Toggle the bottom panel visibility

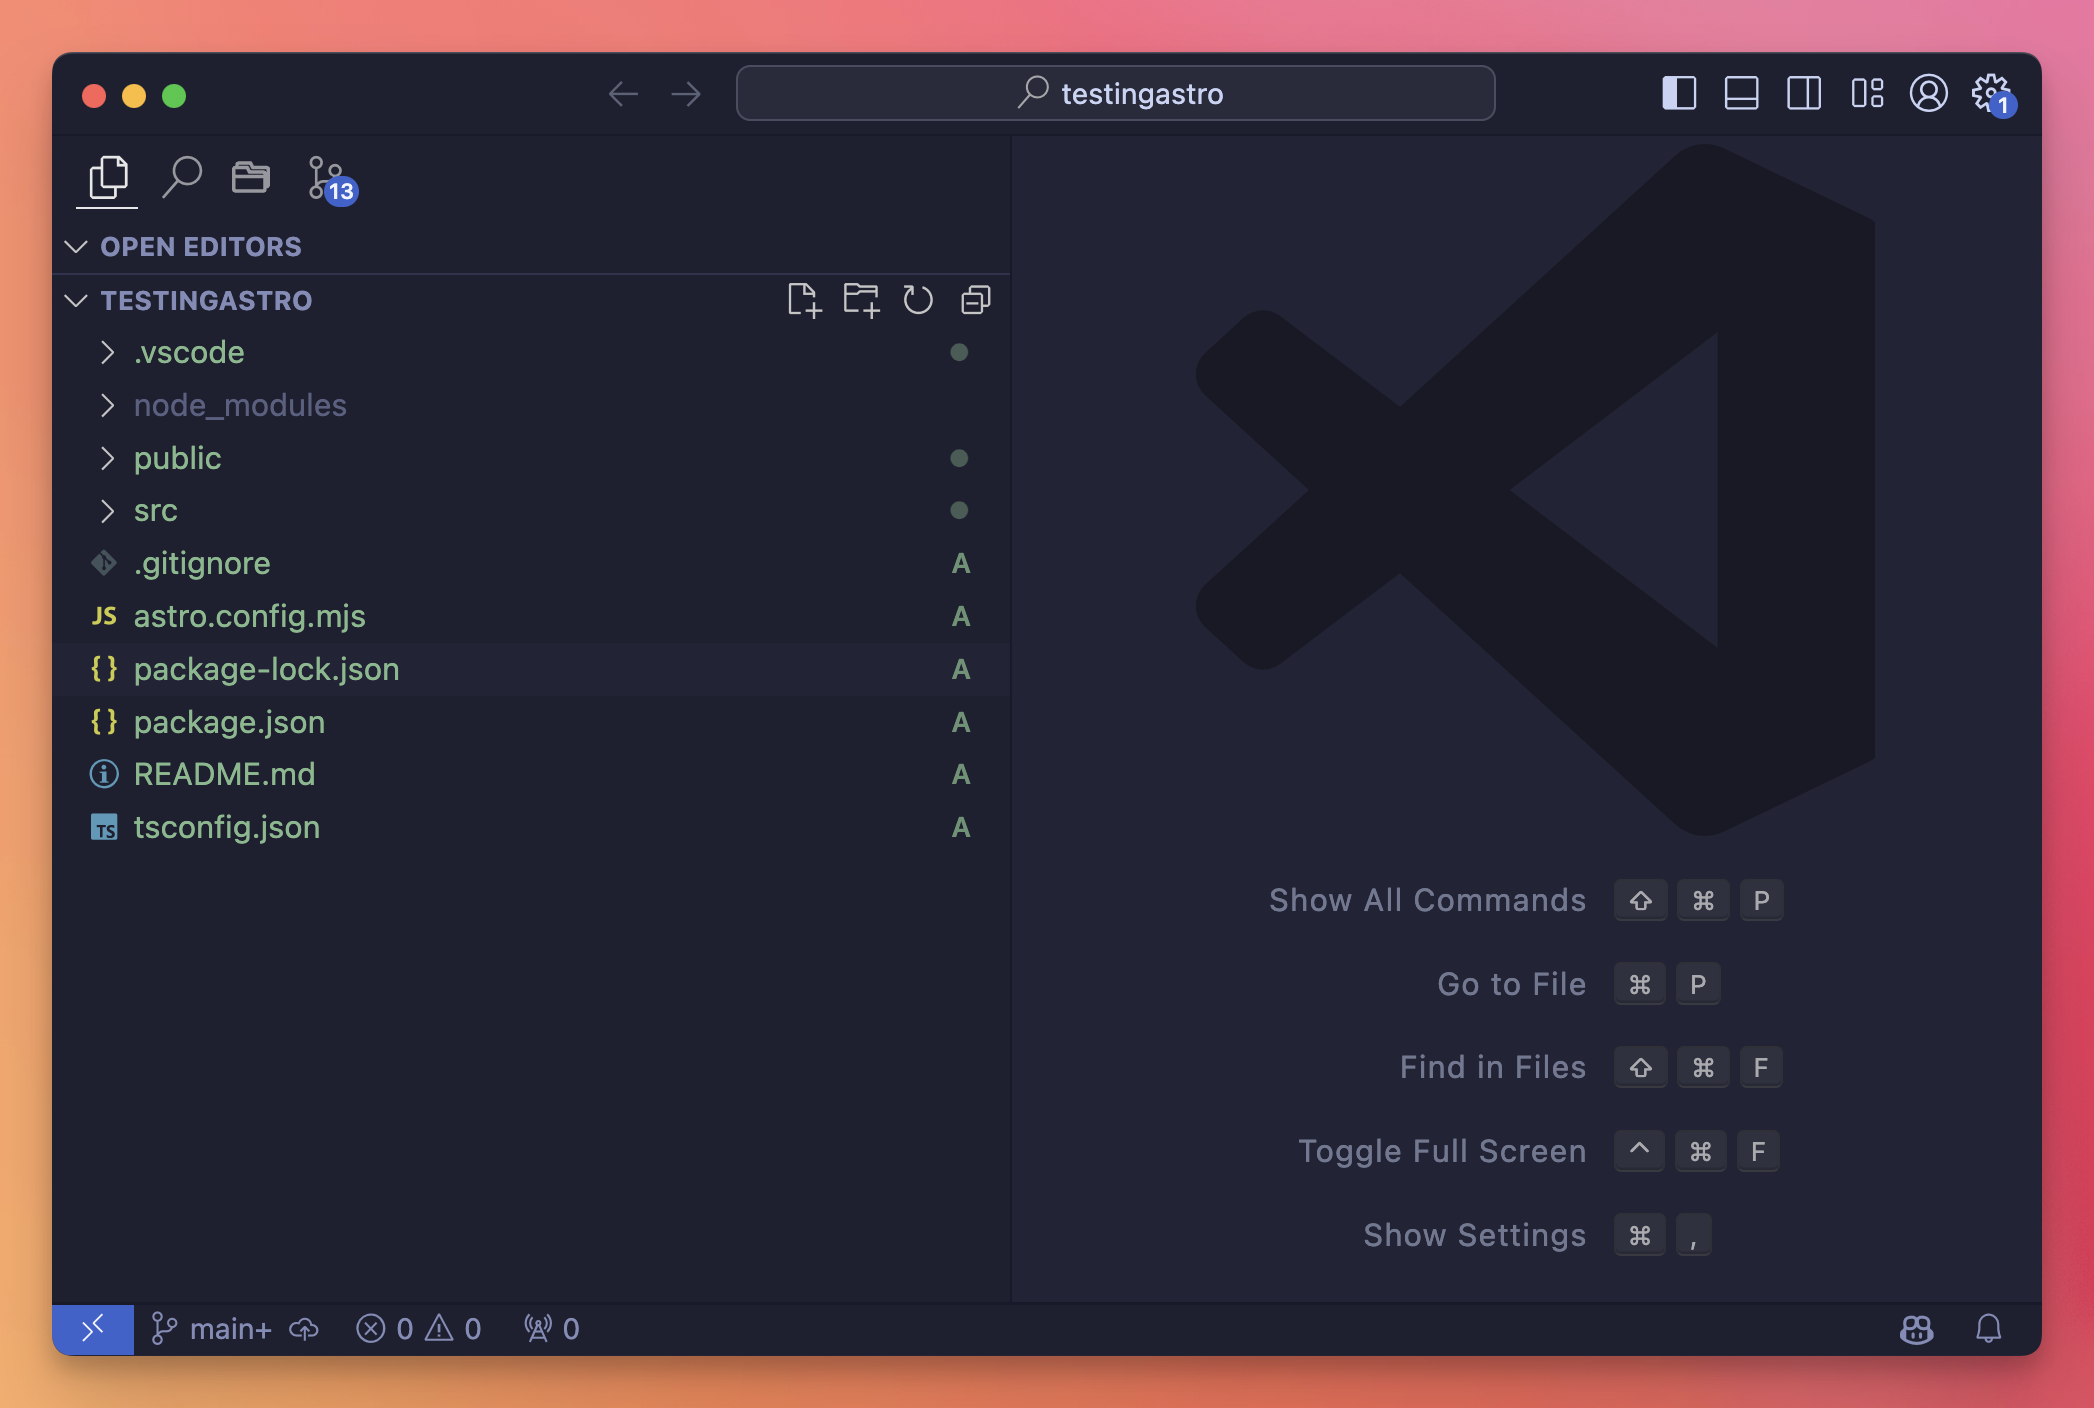coord(1741,94)
